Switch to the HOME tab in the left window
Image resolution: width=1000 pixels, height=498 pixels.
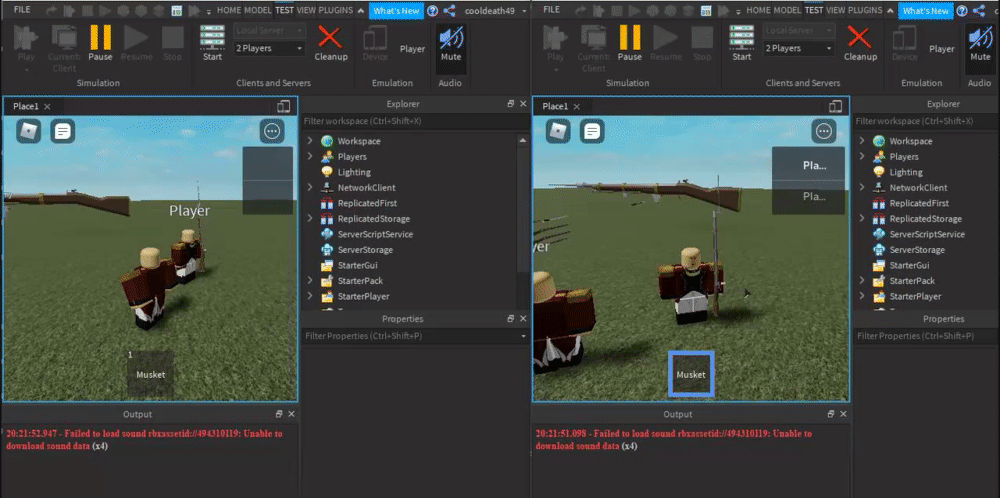229,10
